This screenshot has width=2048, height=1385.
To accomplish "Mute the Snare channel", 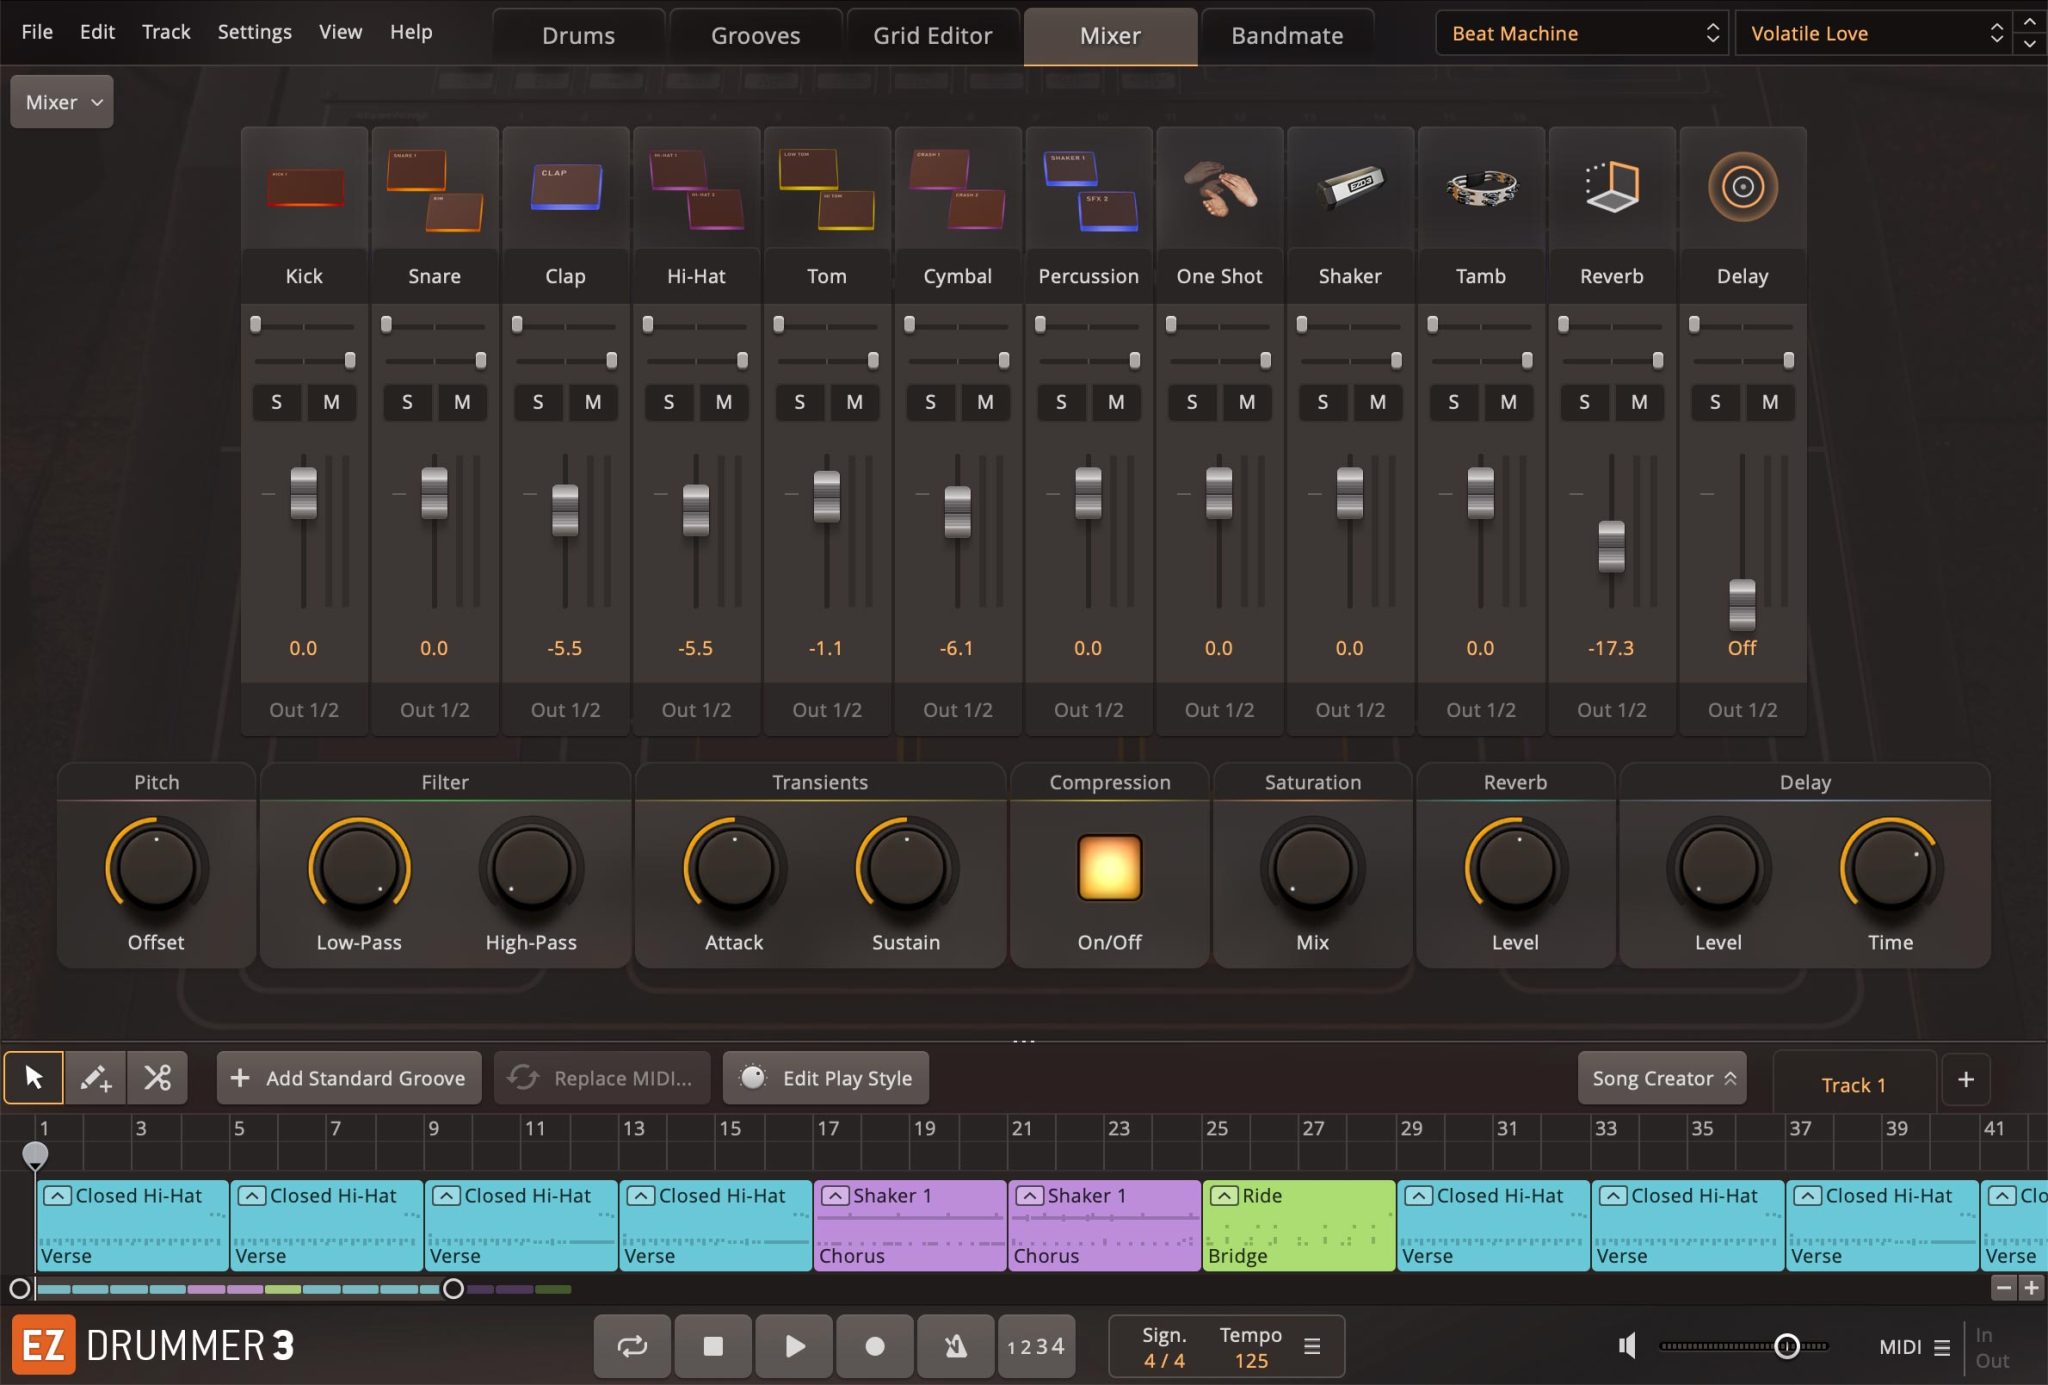I will point(461,402).
